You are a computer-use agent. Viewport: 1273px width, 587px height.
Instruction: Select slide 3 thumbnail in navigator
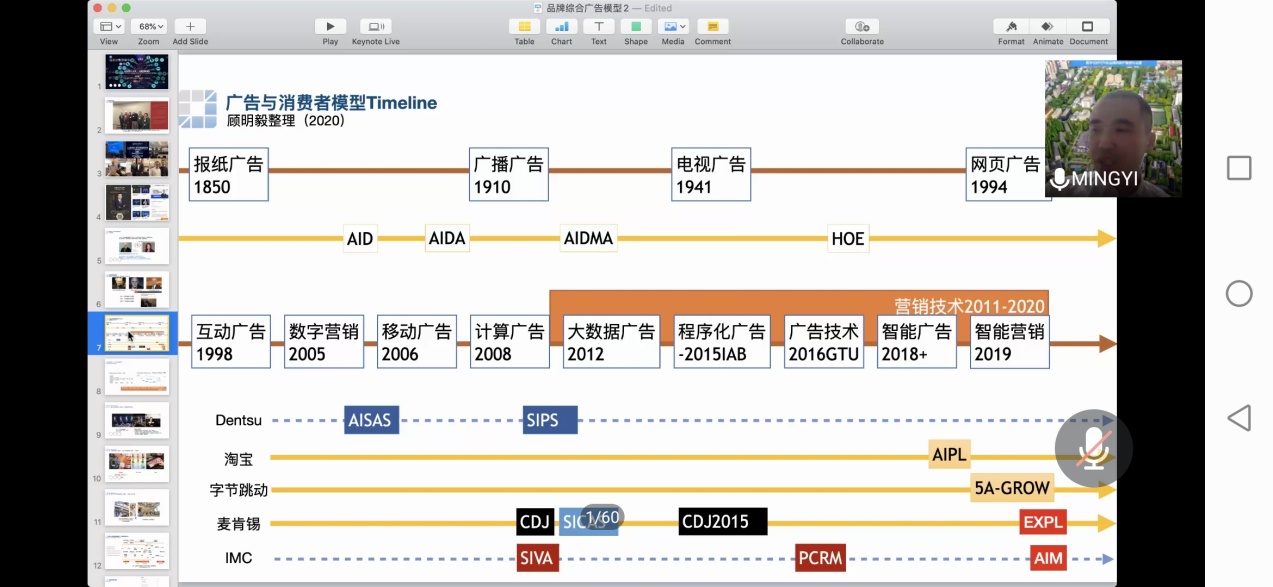pos(137,159)
